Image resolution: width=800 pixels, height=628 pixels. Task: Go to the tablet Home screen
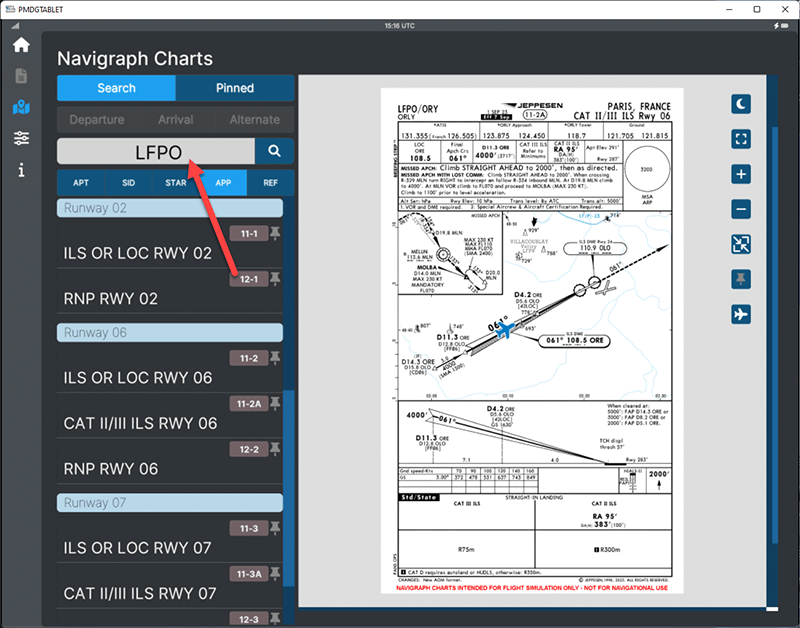click(x=21, y=45)
